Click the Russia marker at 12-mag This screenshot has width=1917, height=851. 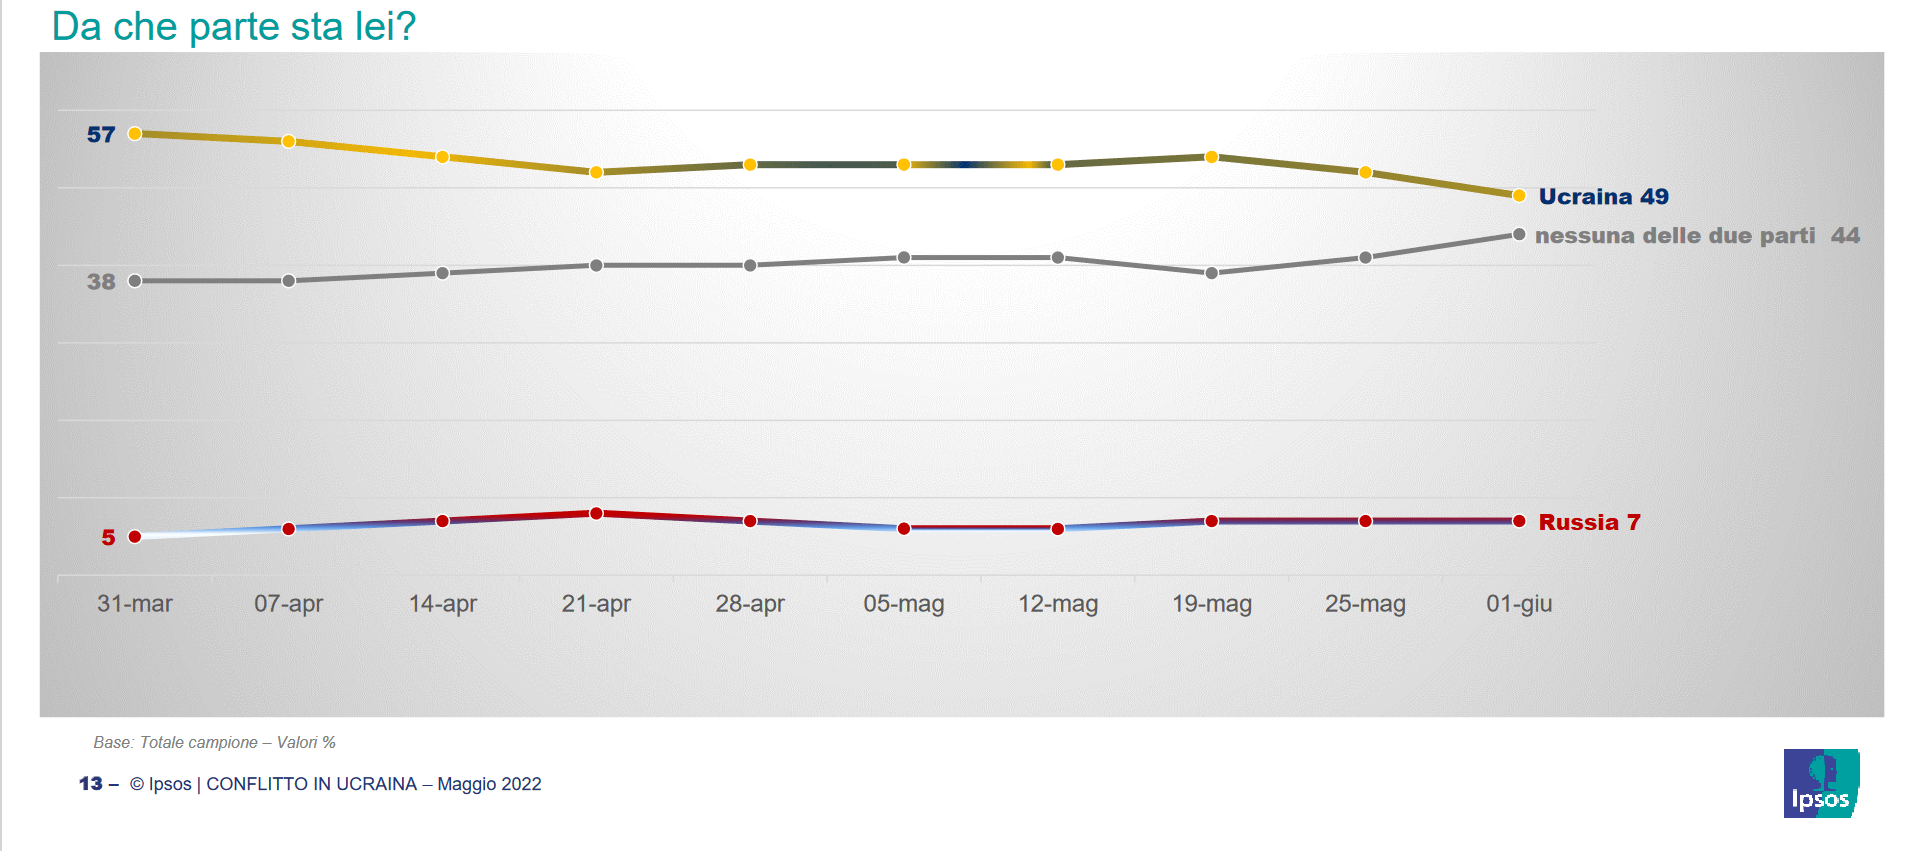pos(1057,528)
